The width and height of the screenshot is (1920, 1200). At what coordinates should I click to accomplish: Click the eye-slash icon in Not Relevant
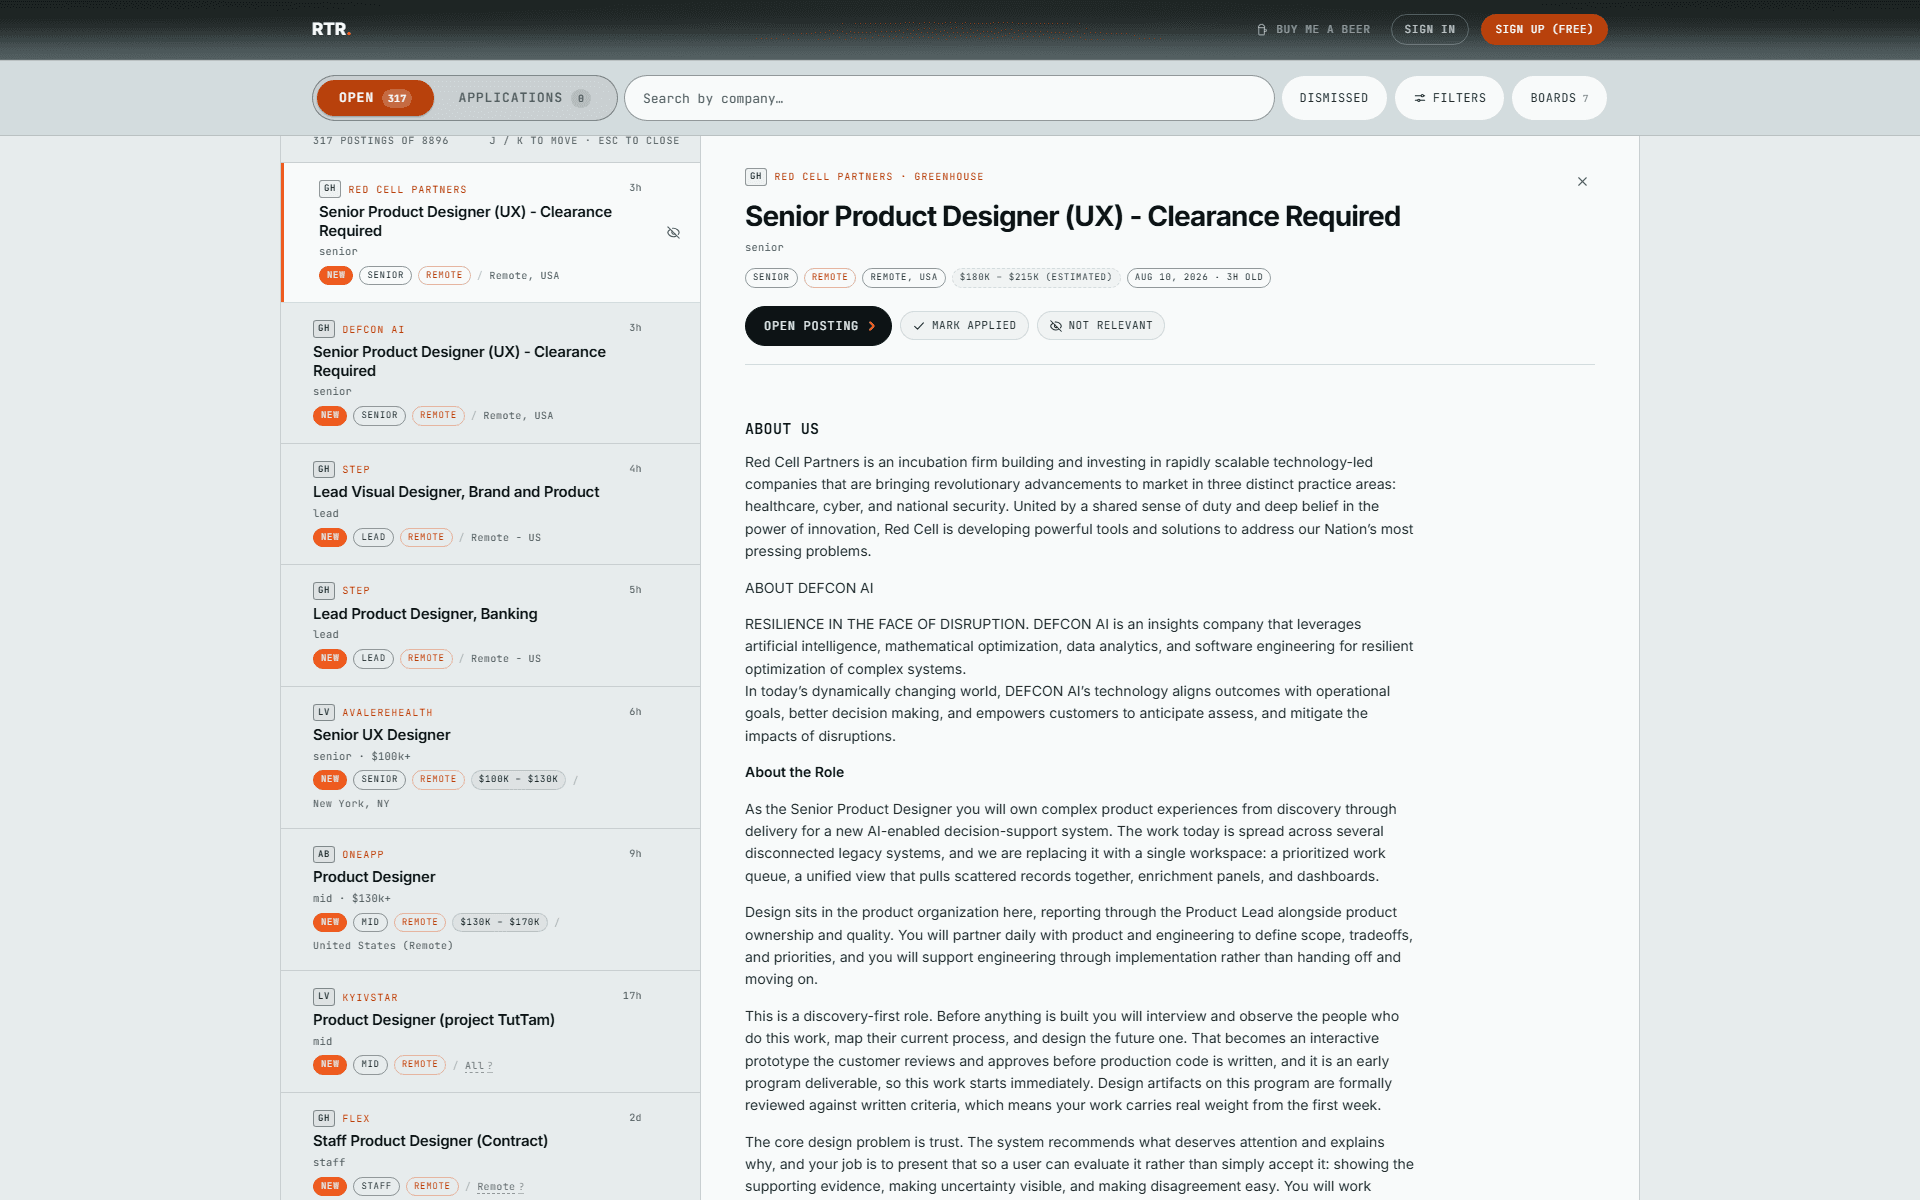tap(1056, 326)
